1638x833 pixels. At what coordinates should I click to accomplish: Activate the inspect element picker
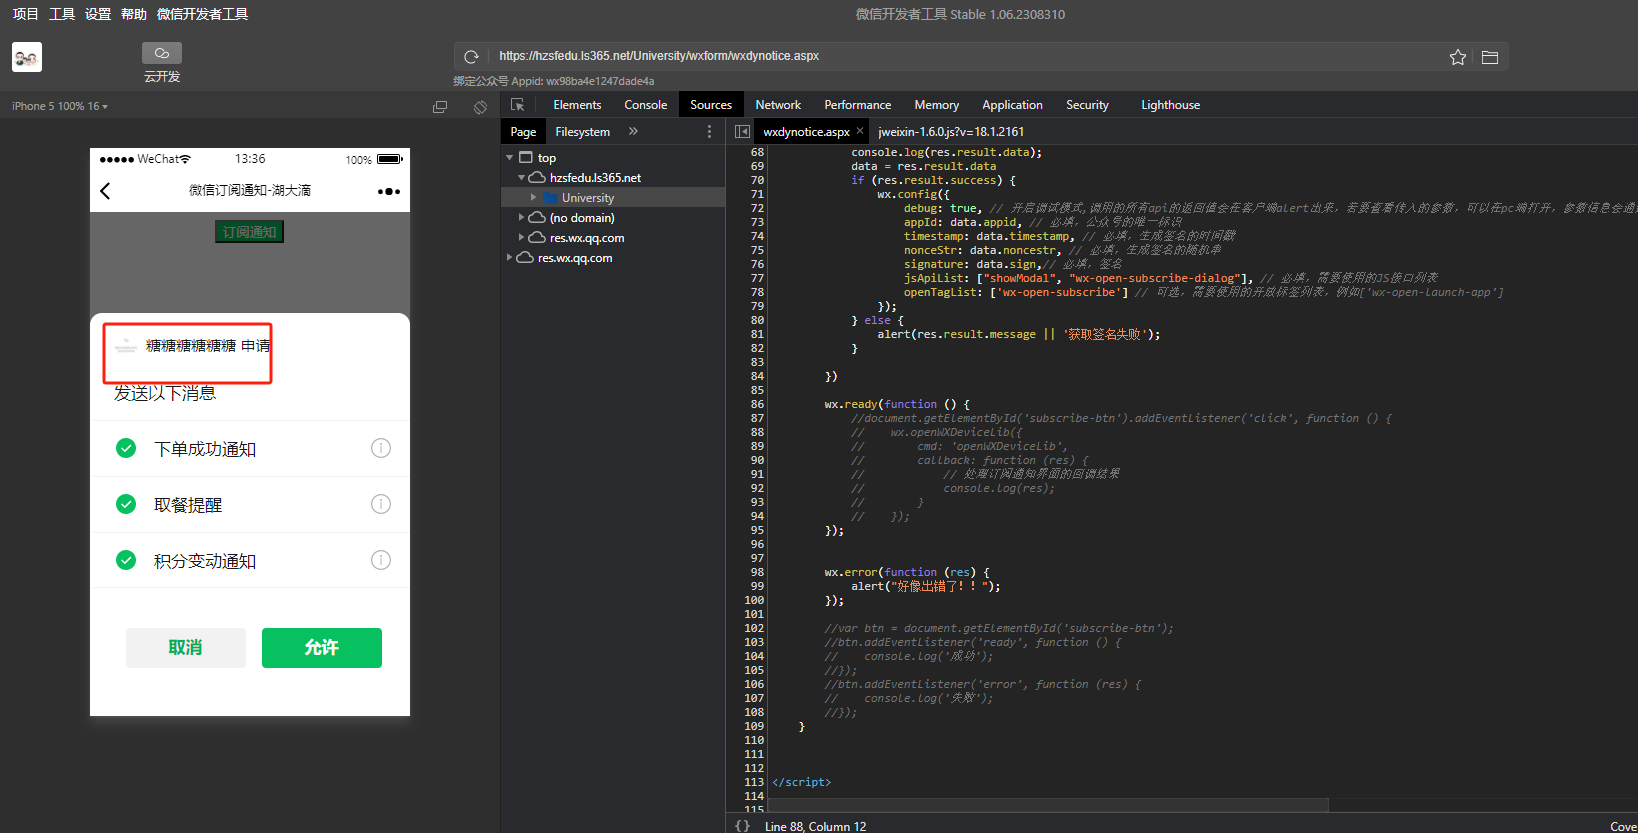[518, 105]
